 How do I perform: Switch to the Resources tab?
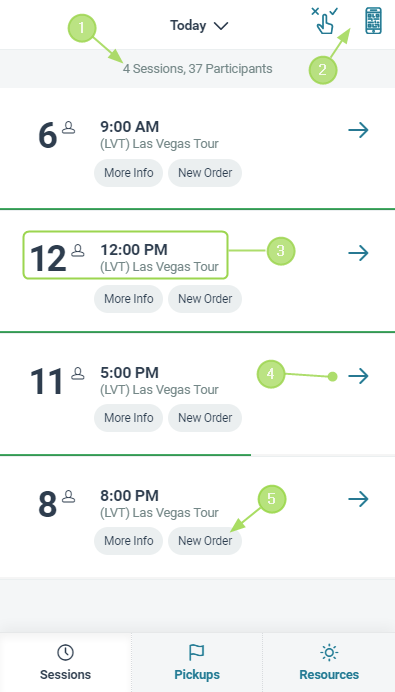tap(329, 662)
